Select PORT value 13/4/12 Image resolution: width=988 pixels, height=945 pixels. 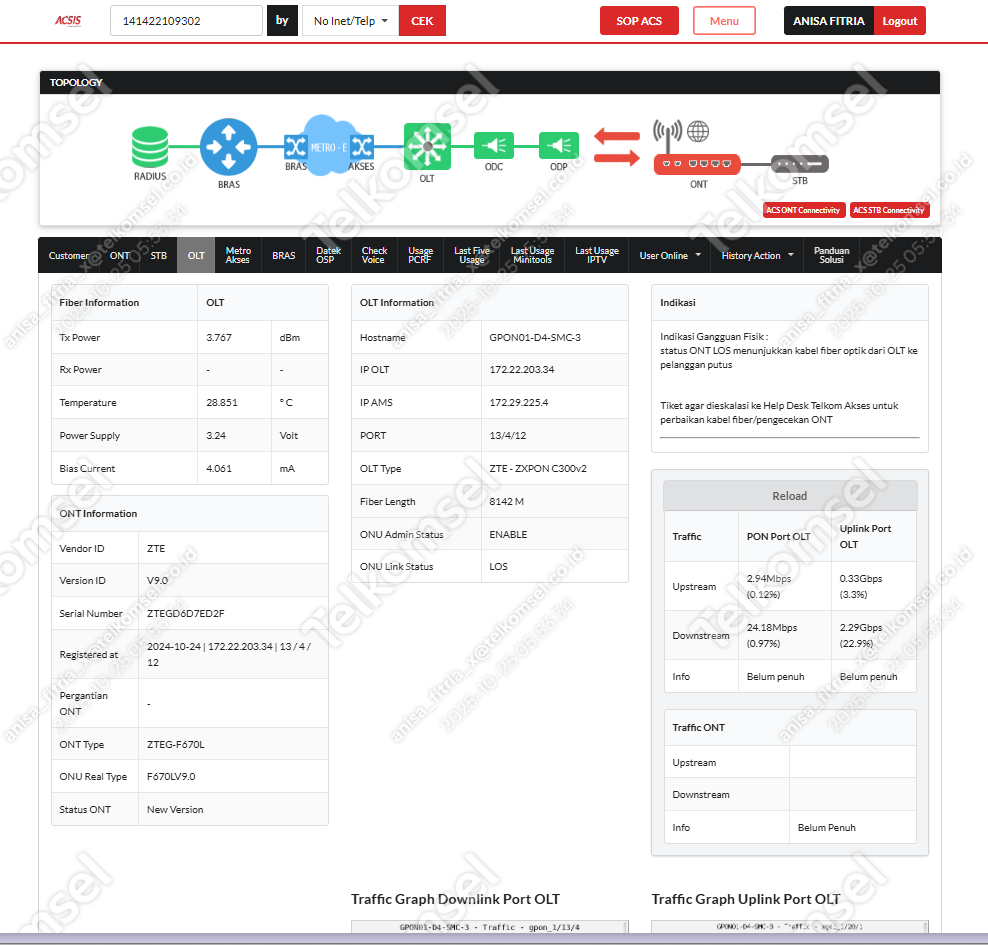[508, 435]
